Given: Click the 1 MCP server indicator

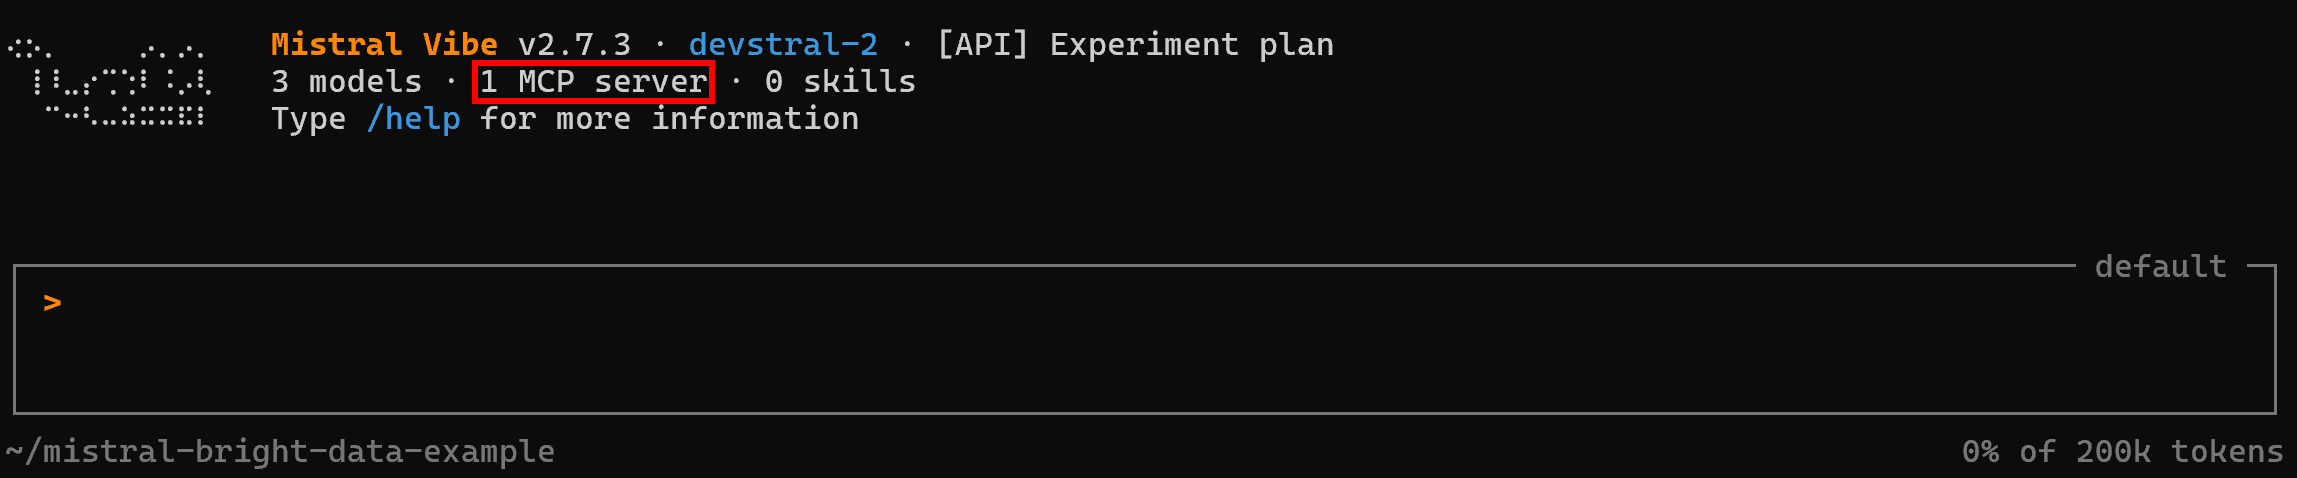Looking at the screenshot, I should [593, 82].
